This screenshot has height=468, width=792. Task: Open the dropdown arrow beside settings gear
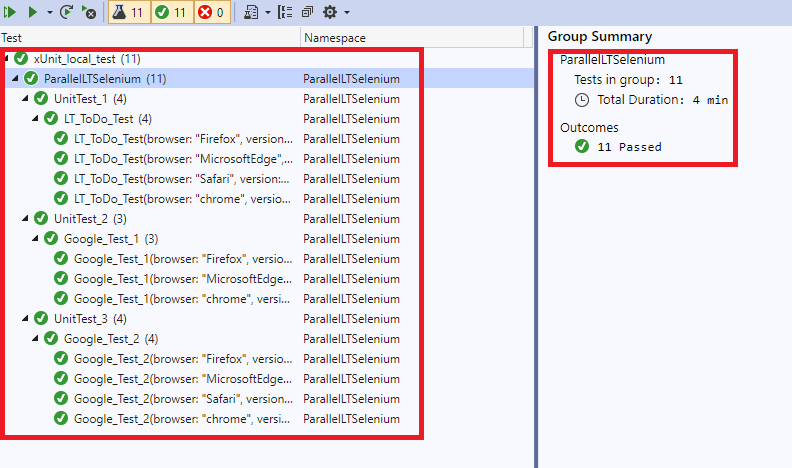tap(346, 13)
